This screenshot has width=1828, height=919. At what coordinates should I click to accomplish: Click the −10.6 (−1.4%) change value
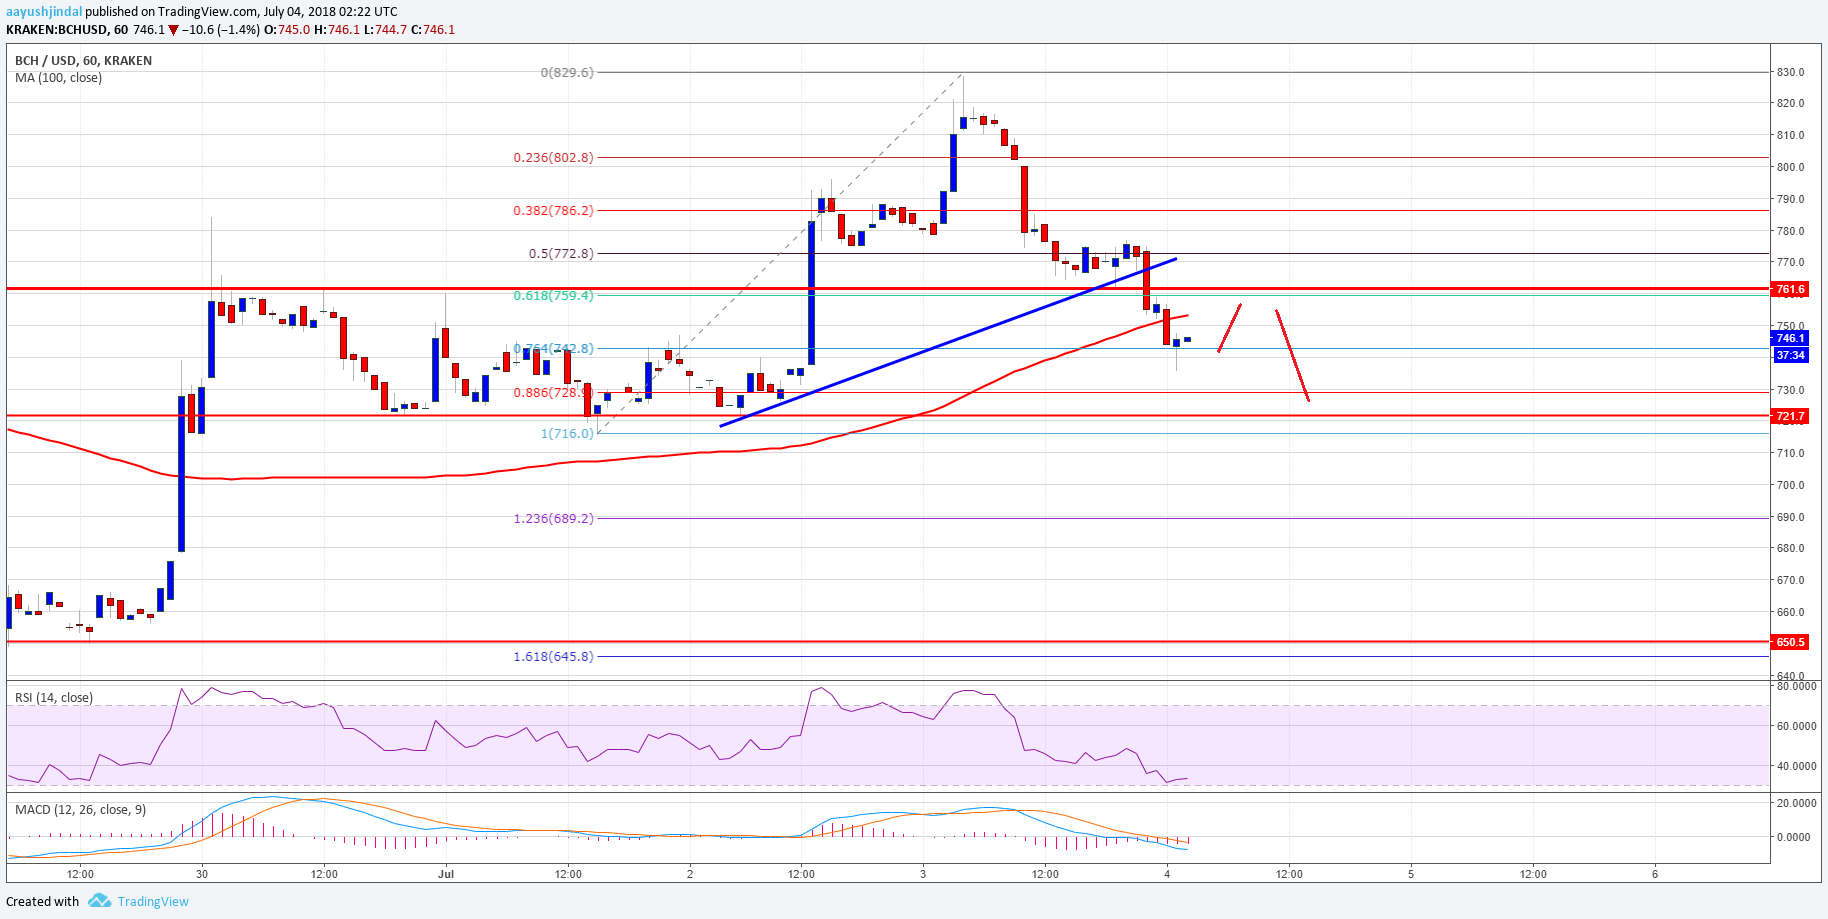coord(220,30)
